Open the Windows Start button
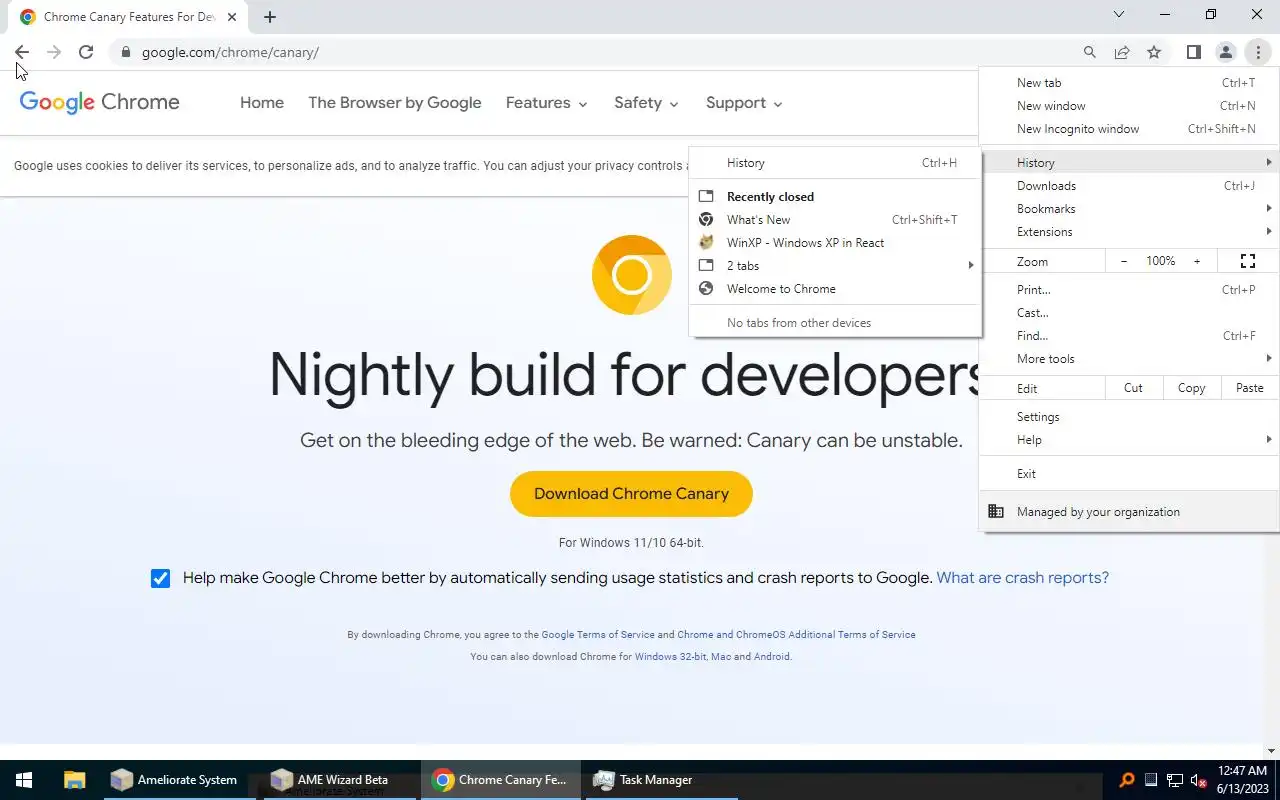Viewport: 1280px width, 800px height. pos(24,780)
